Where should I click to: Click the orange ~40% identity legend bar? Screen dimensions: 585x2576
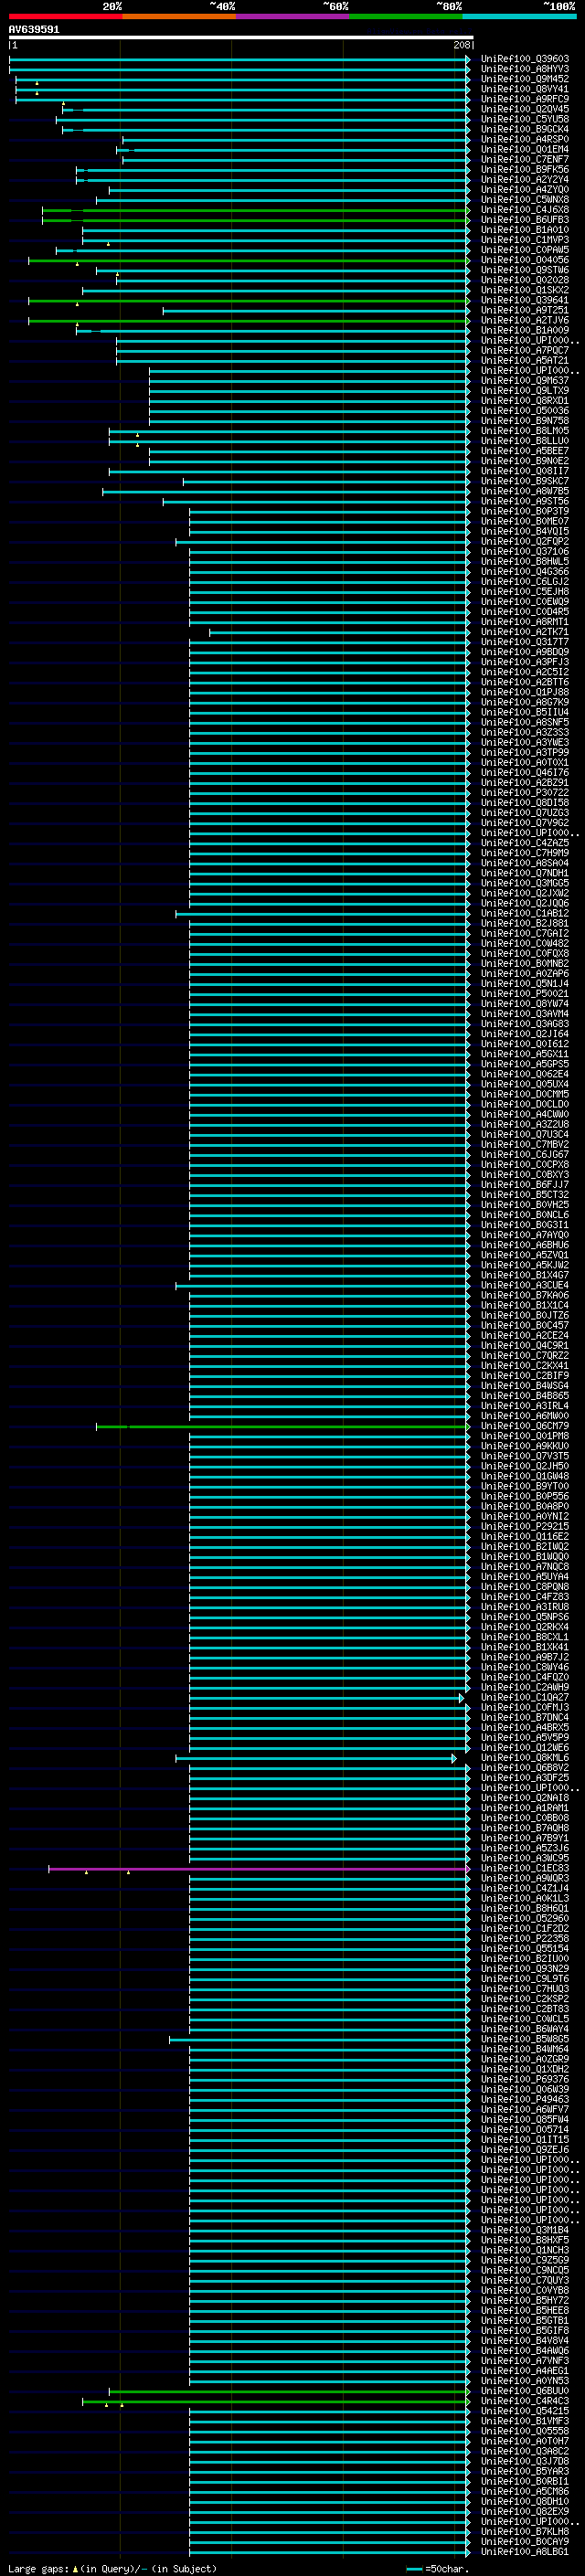(x=179, y=16)
